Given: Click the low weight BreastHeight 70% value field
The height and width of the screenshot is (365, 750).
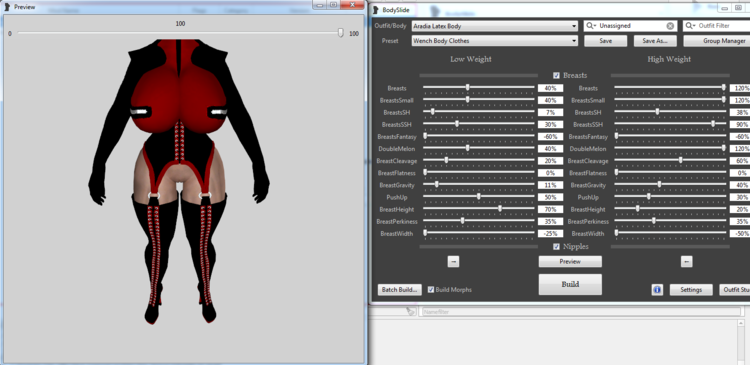Looking at the screenshot, I should [x=551, y=210].
